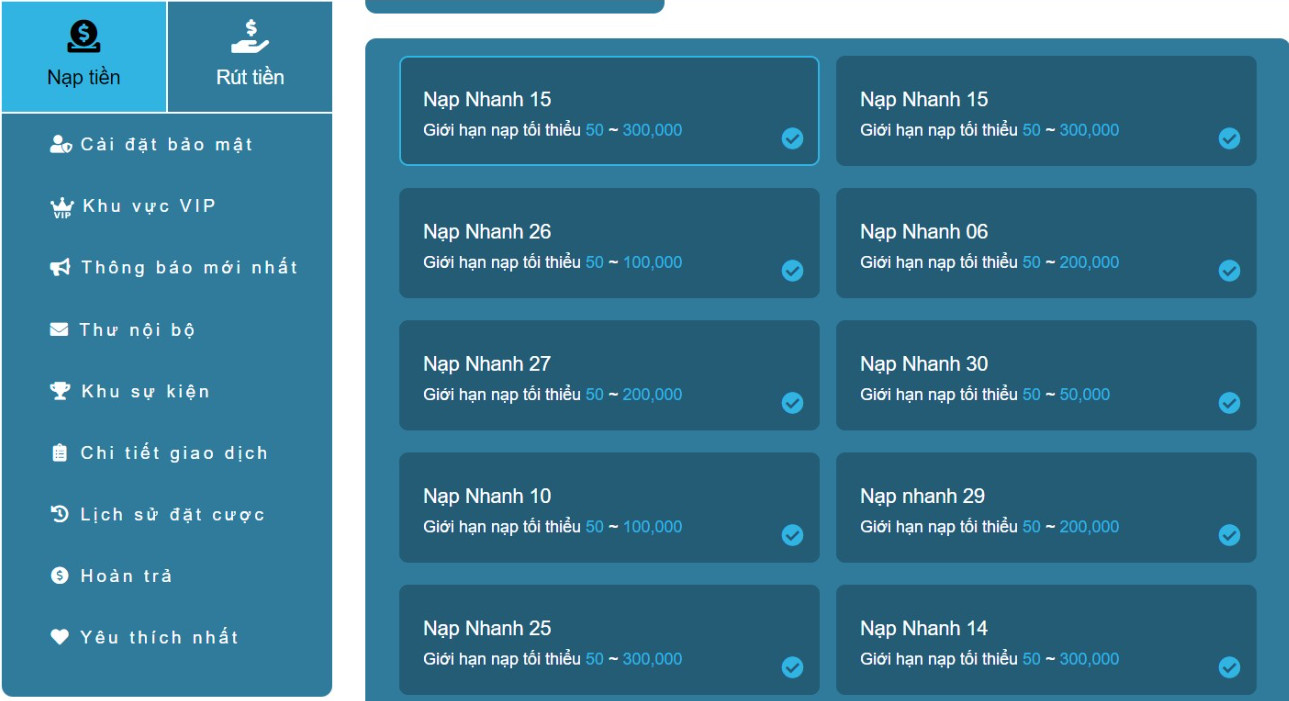
Task: Click the VIP crown icon
Action: [62, 207]
